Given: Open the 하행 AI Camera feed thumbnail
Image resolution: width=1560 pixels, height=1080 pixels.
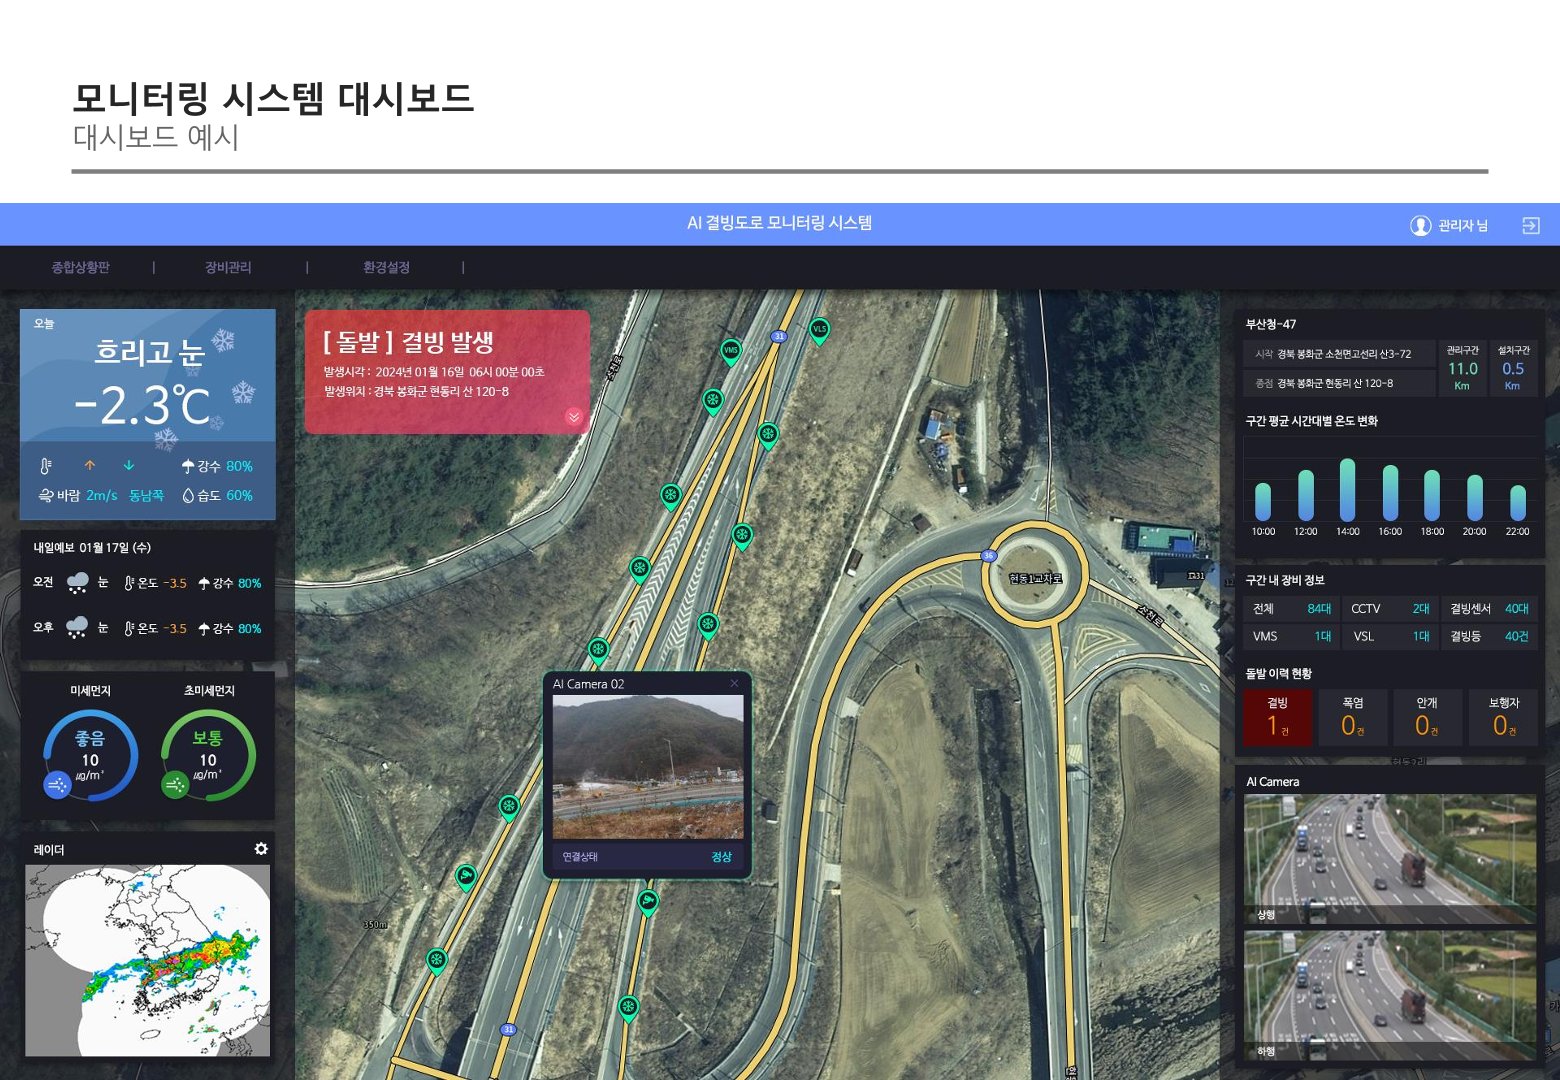Looking at the screenshot, I should pos(1390,996).
